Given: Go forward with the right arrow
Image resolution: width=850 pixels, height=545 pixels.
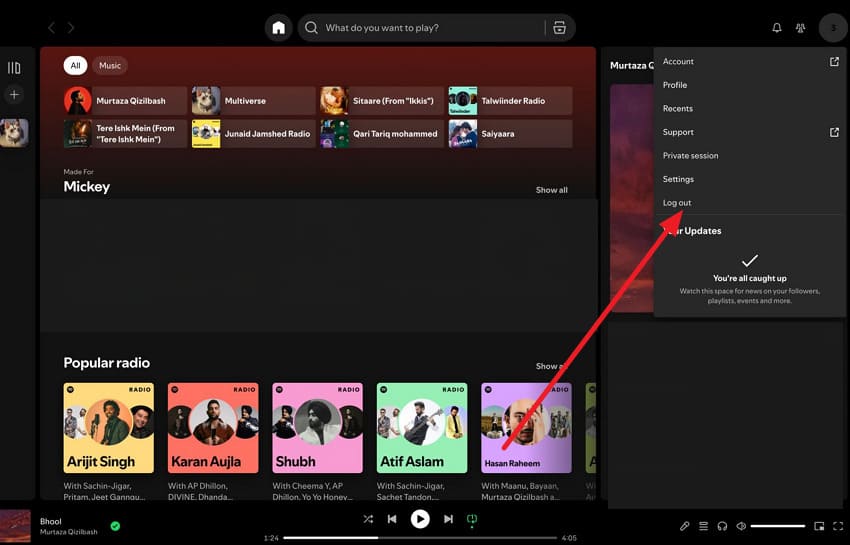Looking at the screenshot, I should [x=71, y=28].
